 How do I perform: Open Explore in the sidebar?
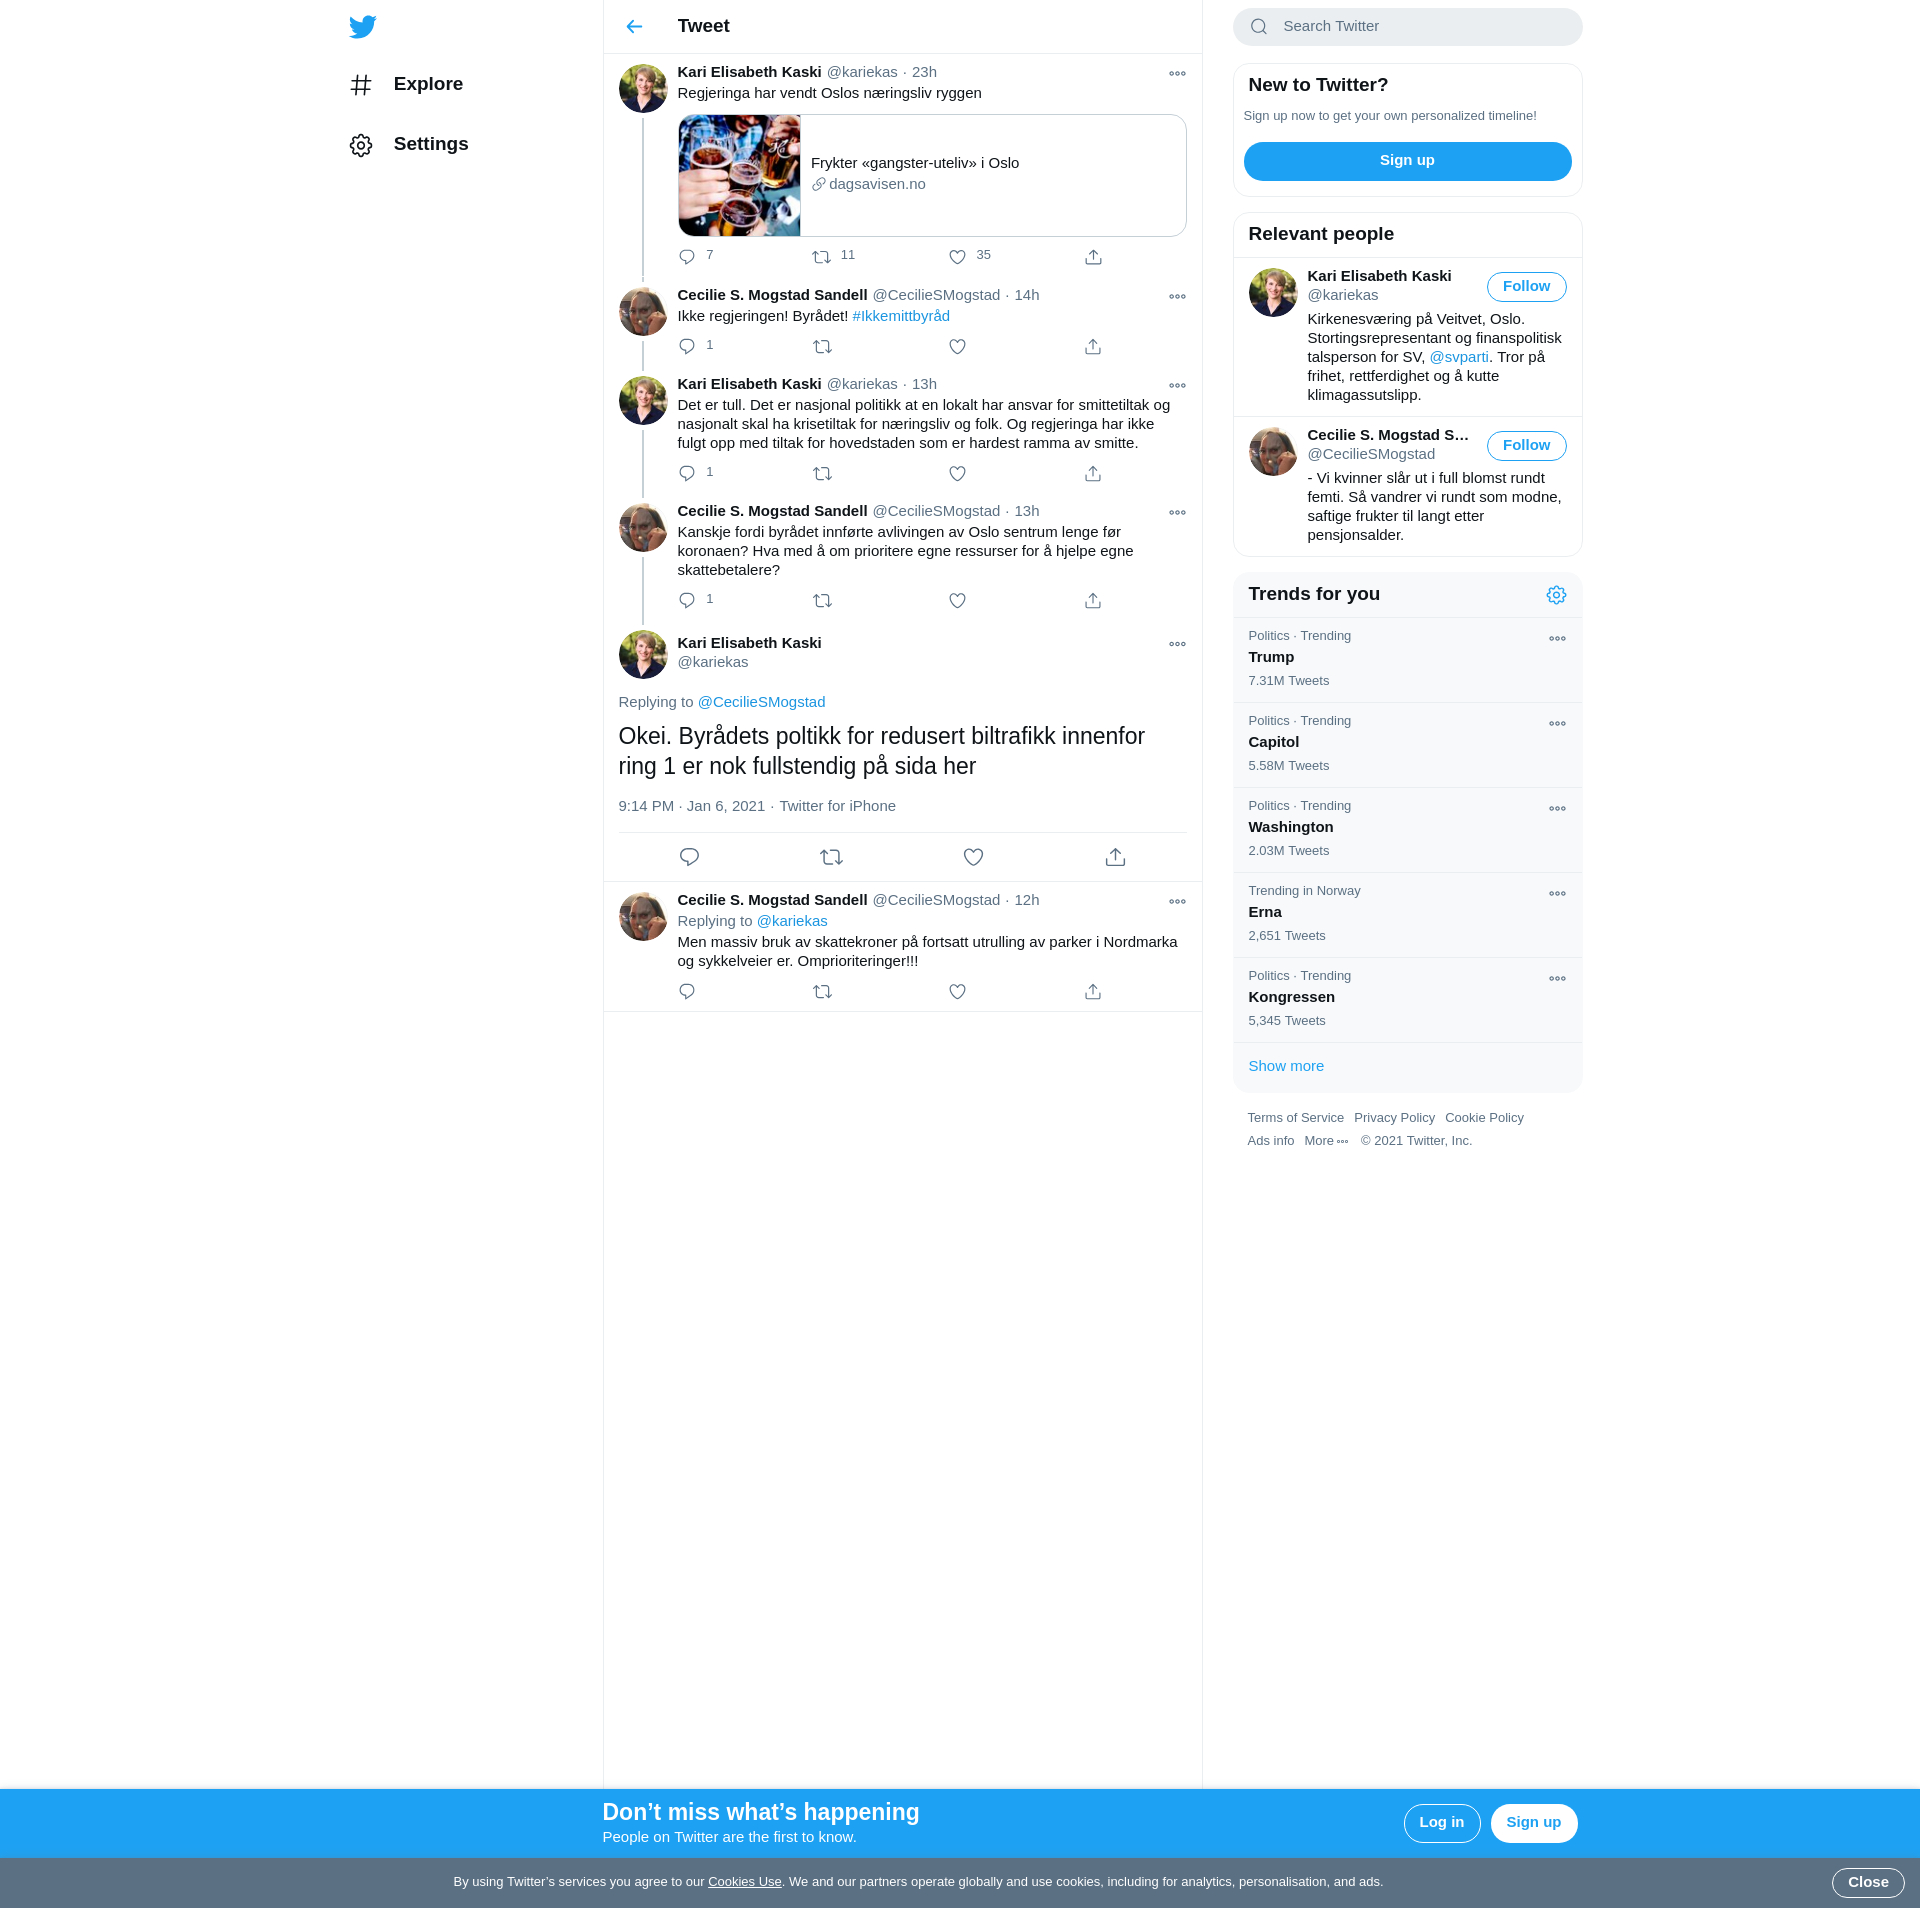[427, 84]
